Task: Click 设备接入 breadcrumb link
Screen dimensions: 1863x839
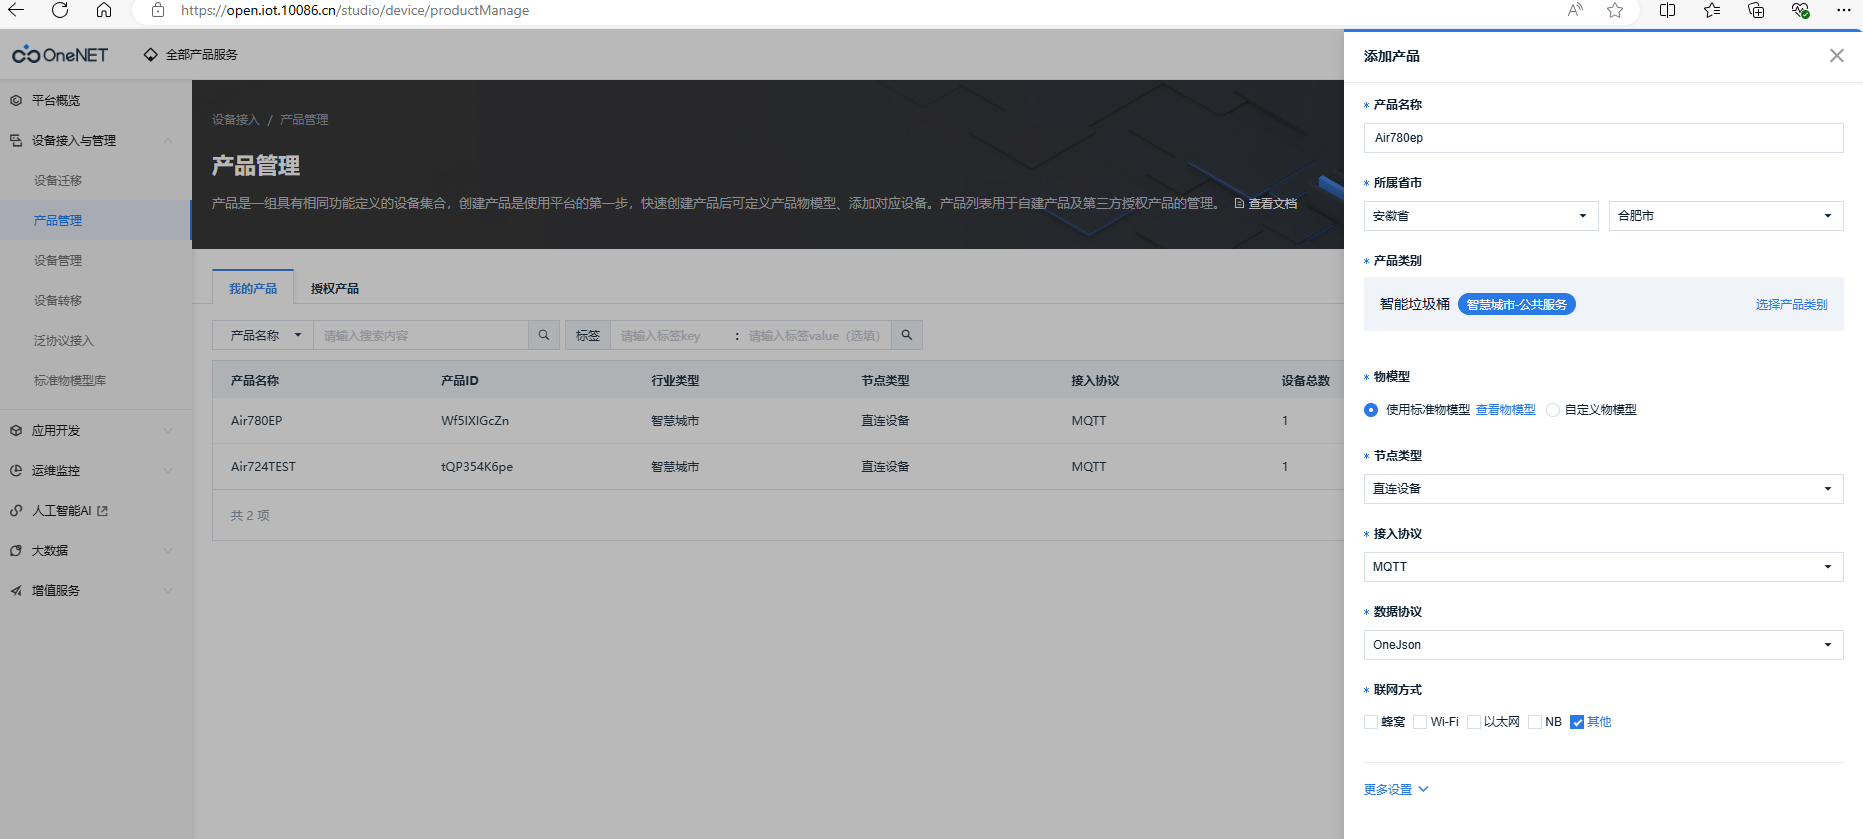Action: pos(236,120)
